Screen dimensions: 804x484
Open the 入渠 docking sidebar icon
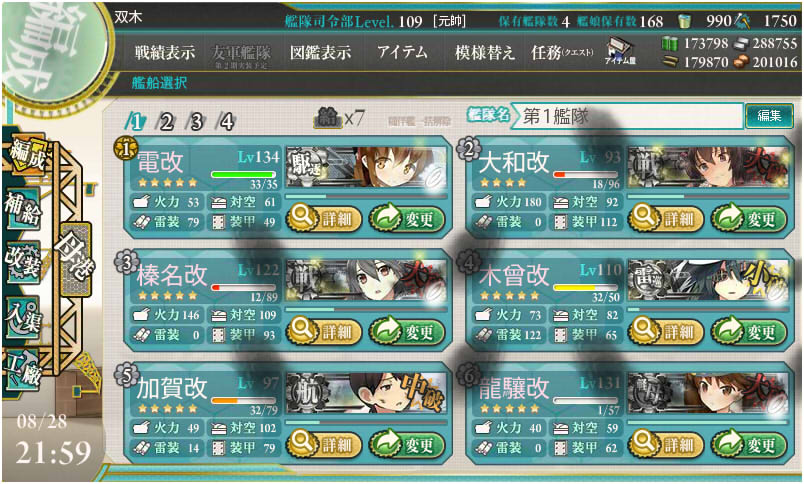click(23, 316)
